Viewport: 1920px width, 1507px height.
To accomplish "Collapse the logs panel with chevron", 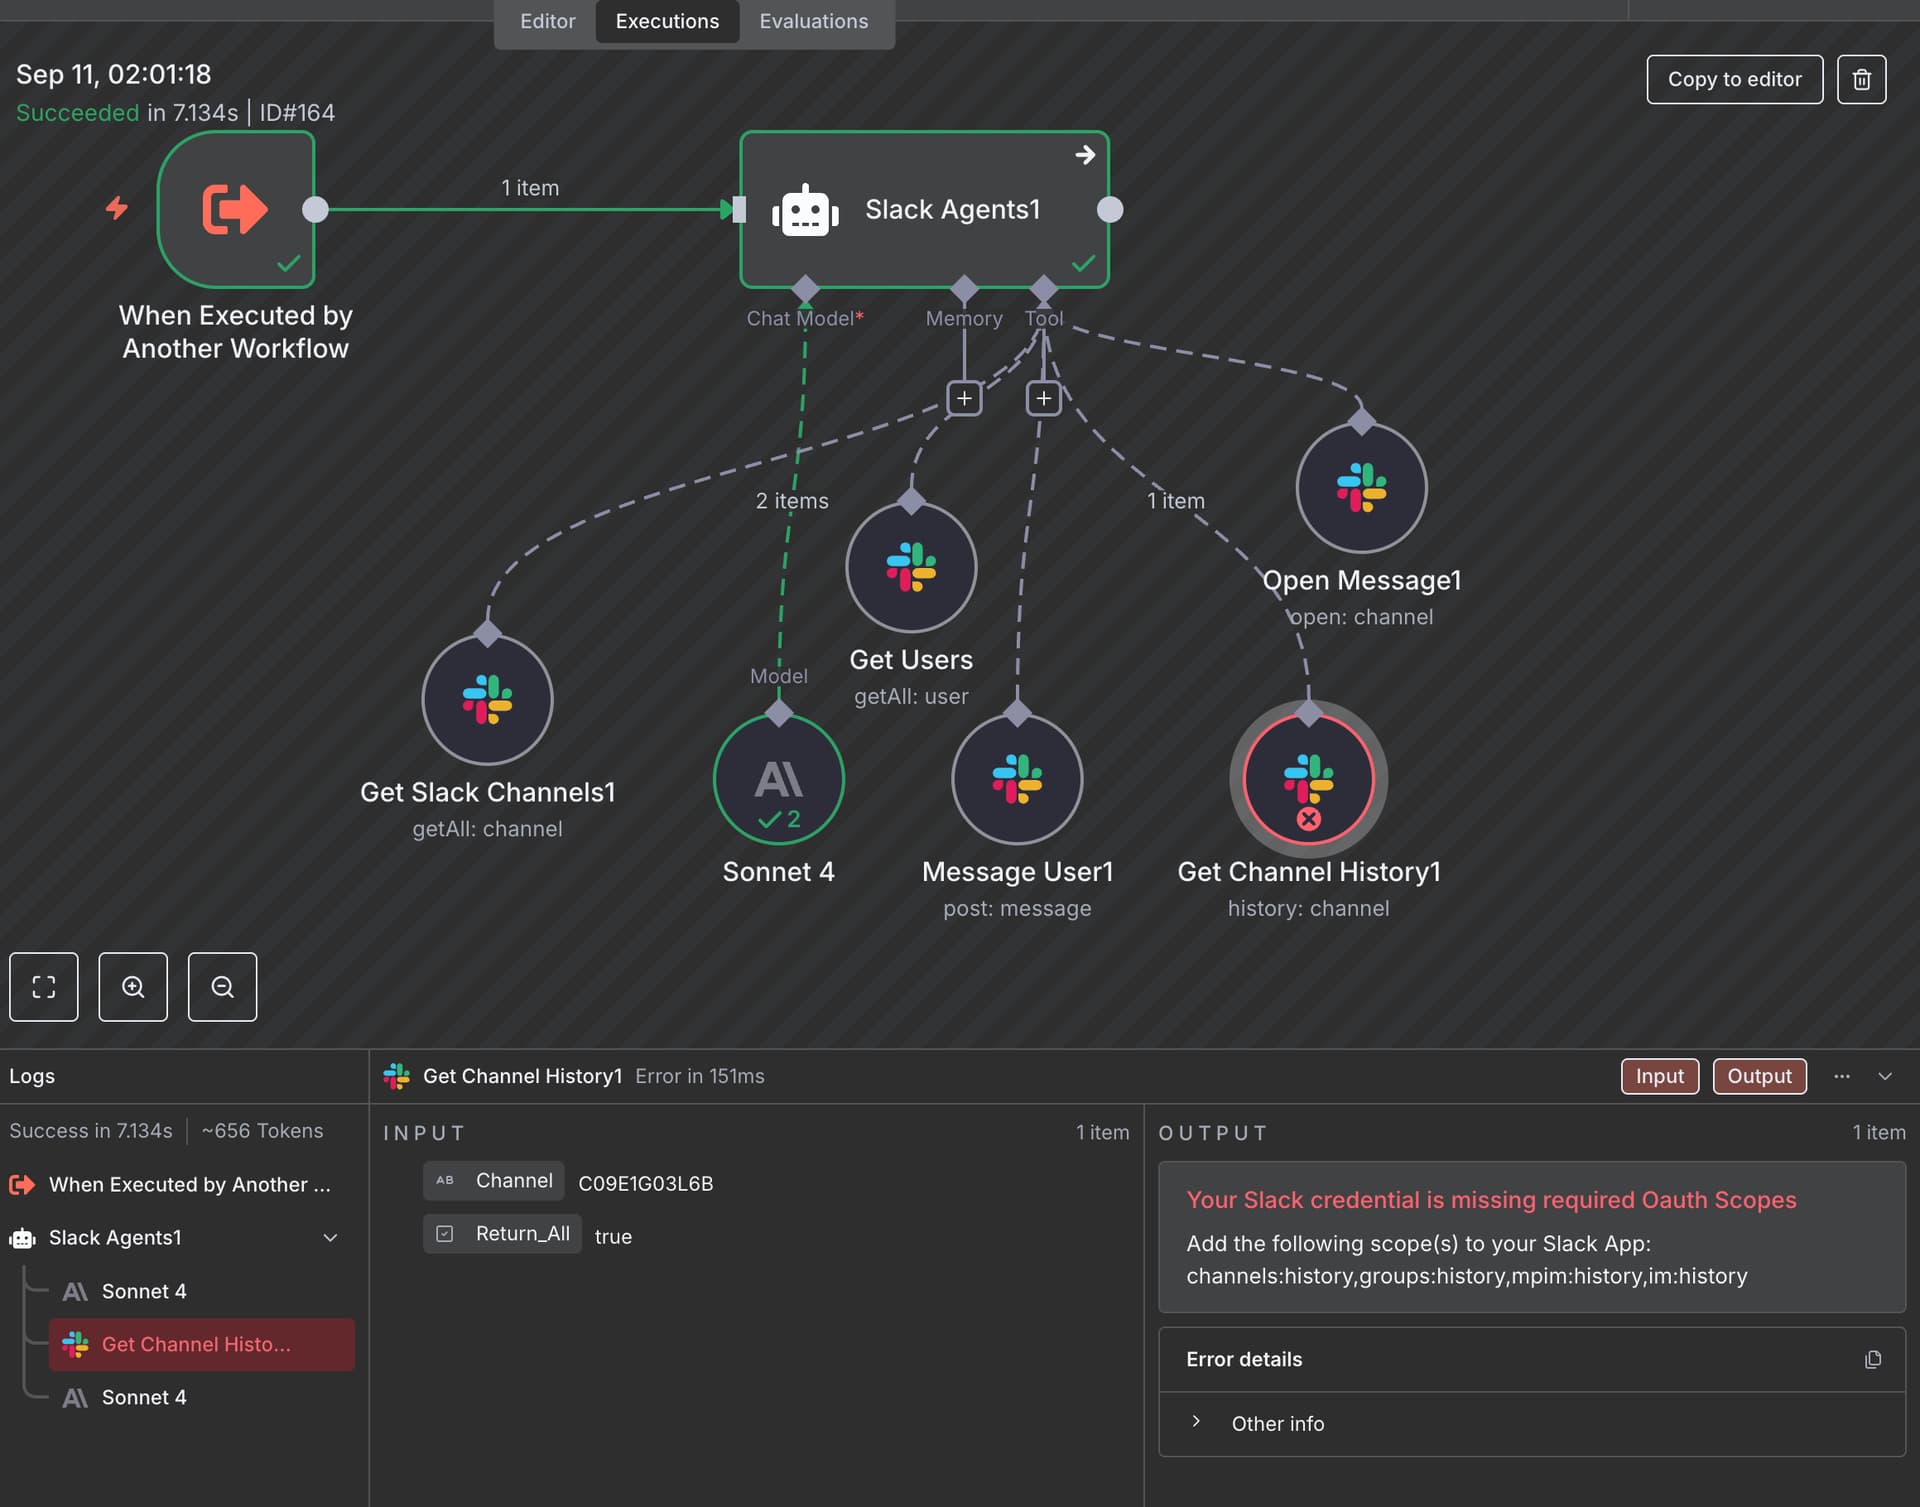I will click(x=1885, y=1076).
